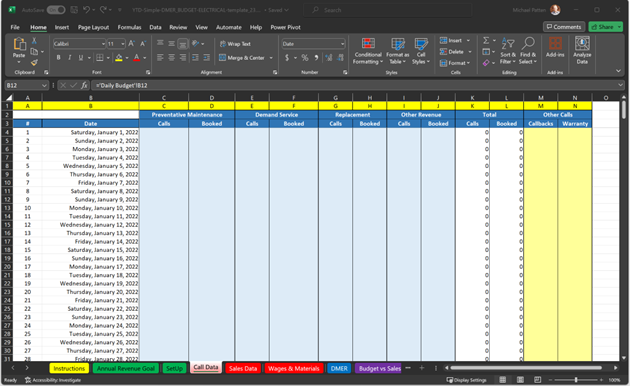630x386 pixels.
Task: Click the Insert Function fx icon
Action: coord(84,85)
